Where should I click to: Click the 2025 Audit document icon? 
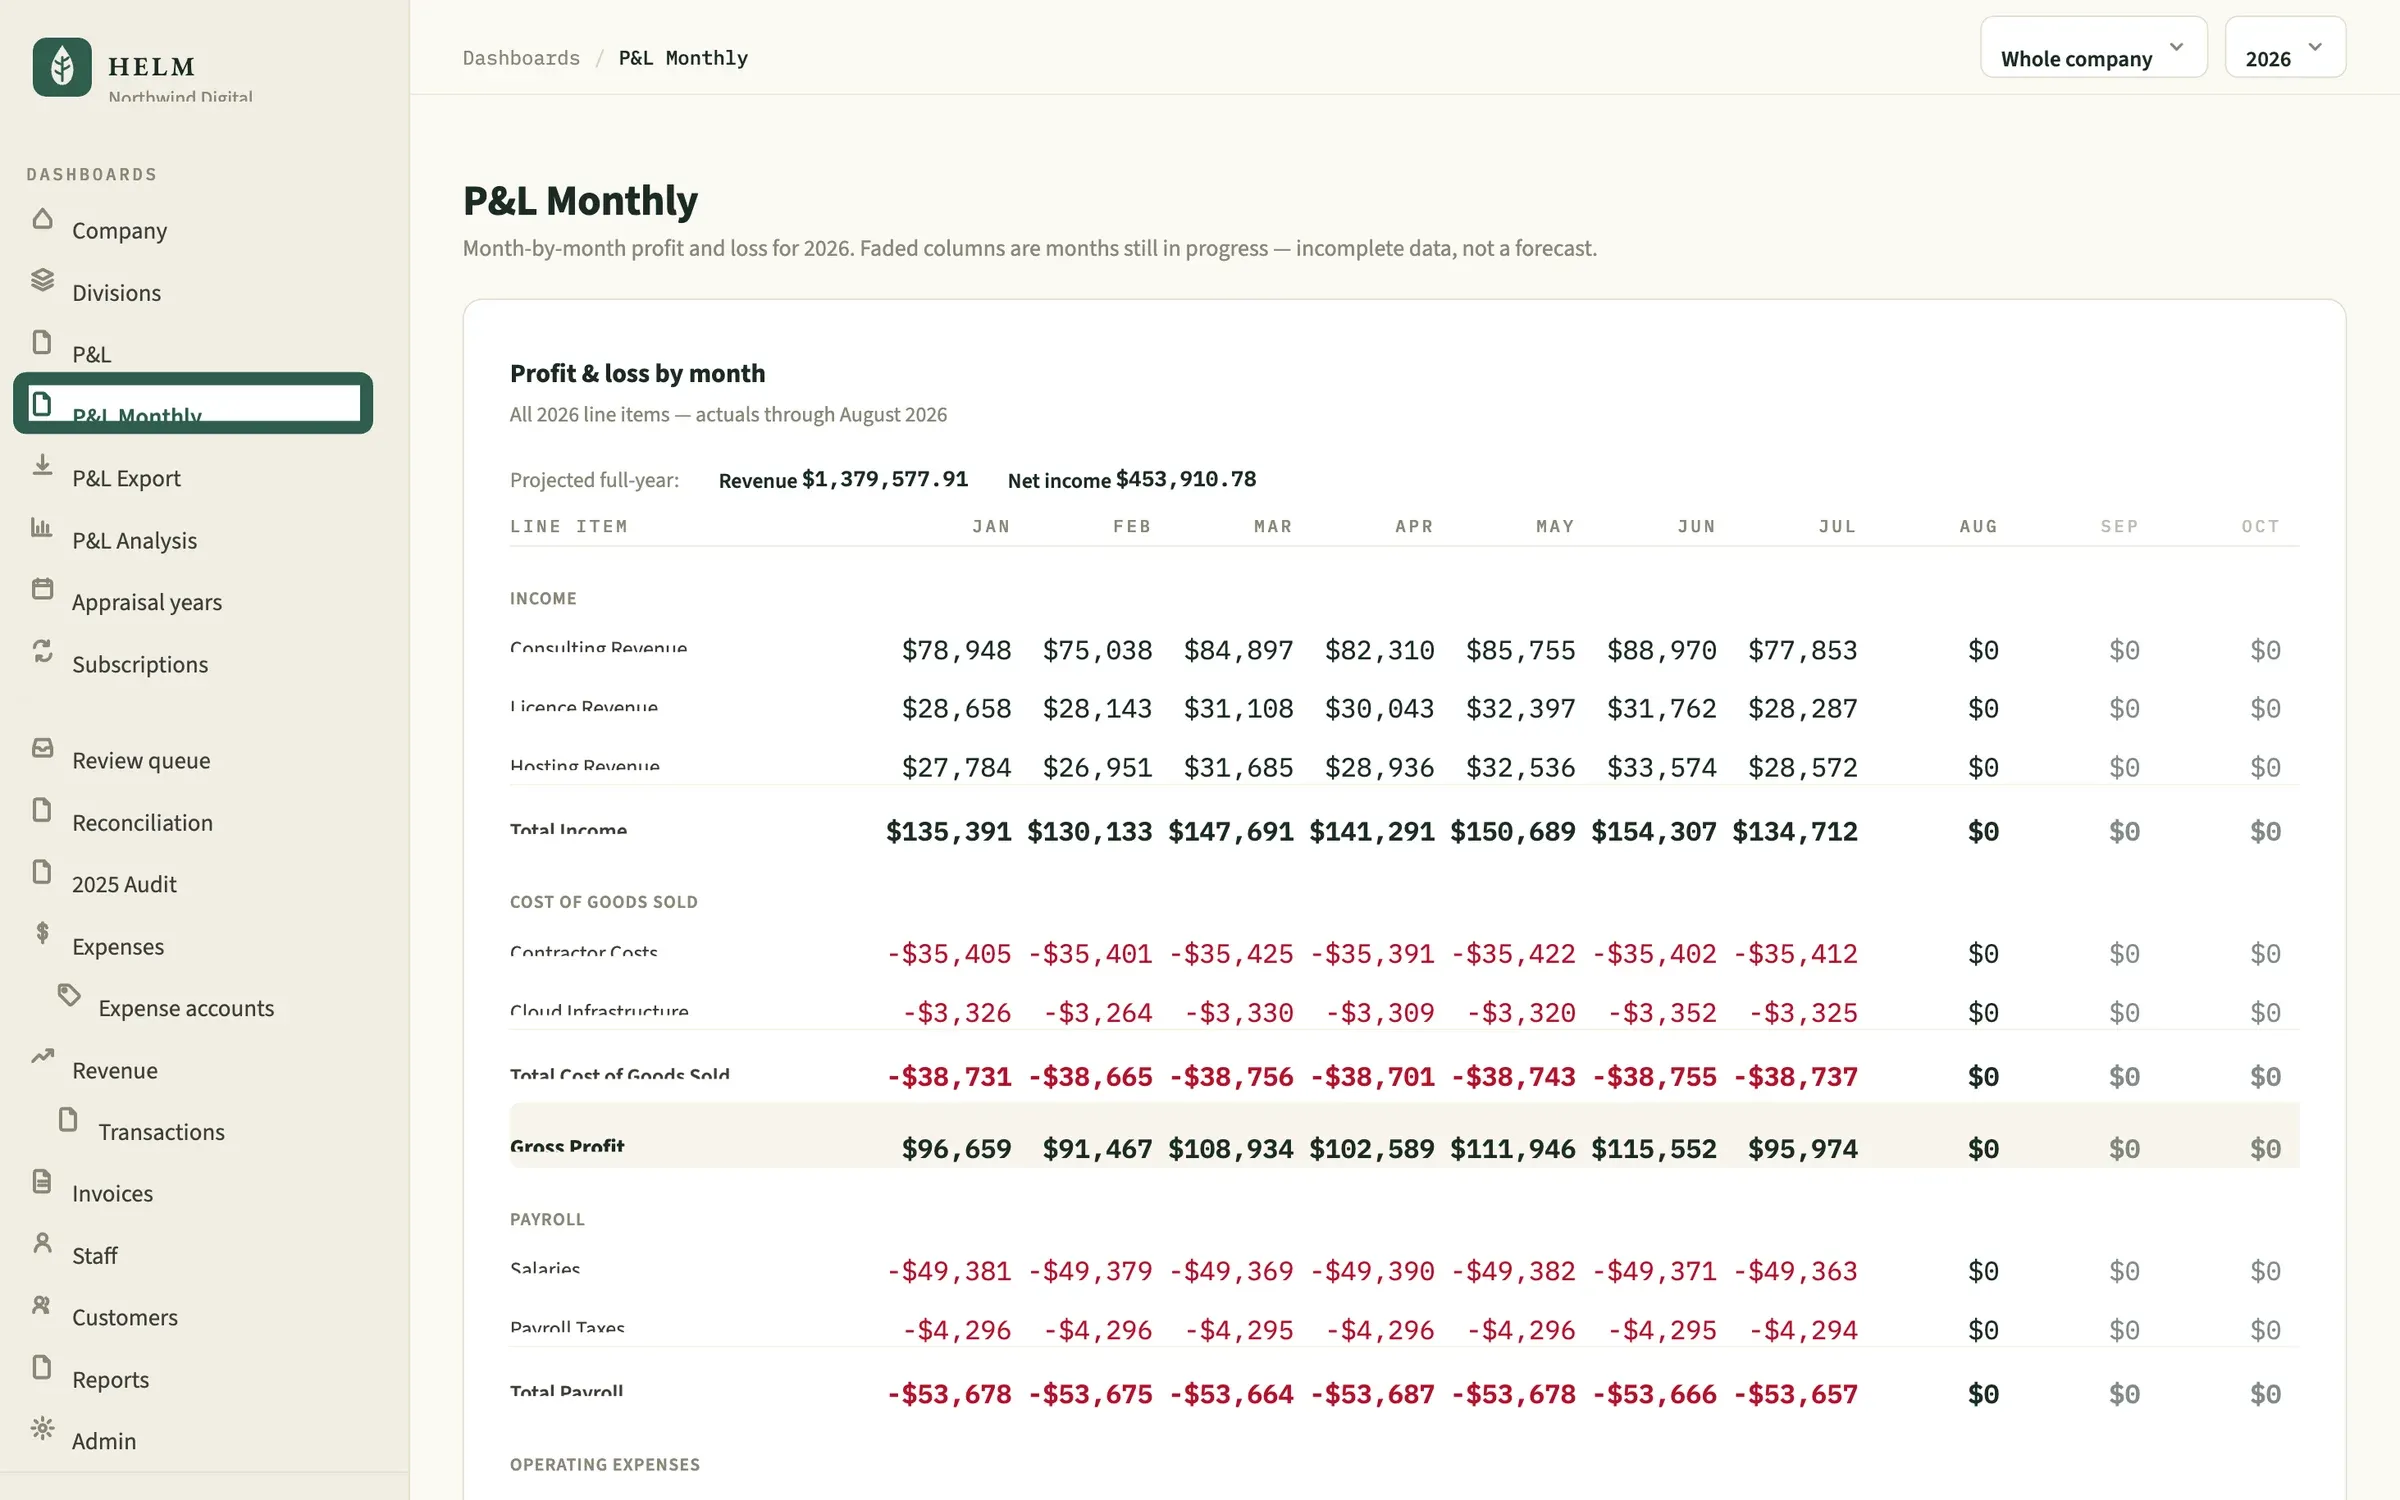(x=42, y=872)
